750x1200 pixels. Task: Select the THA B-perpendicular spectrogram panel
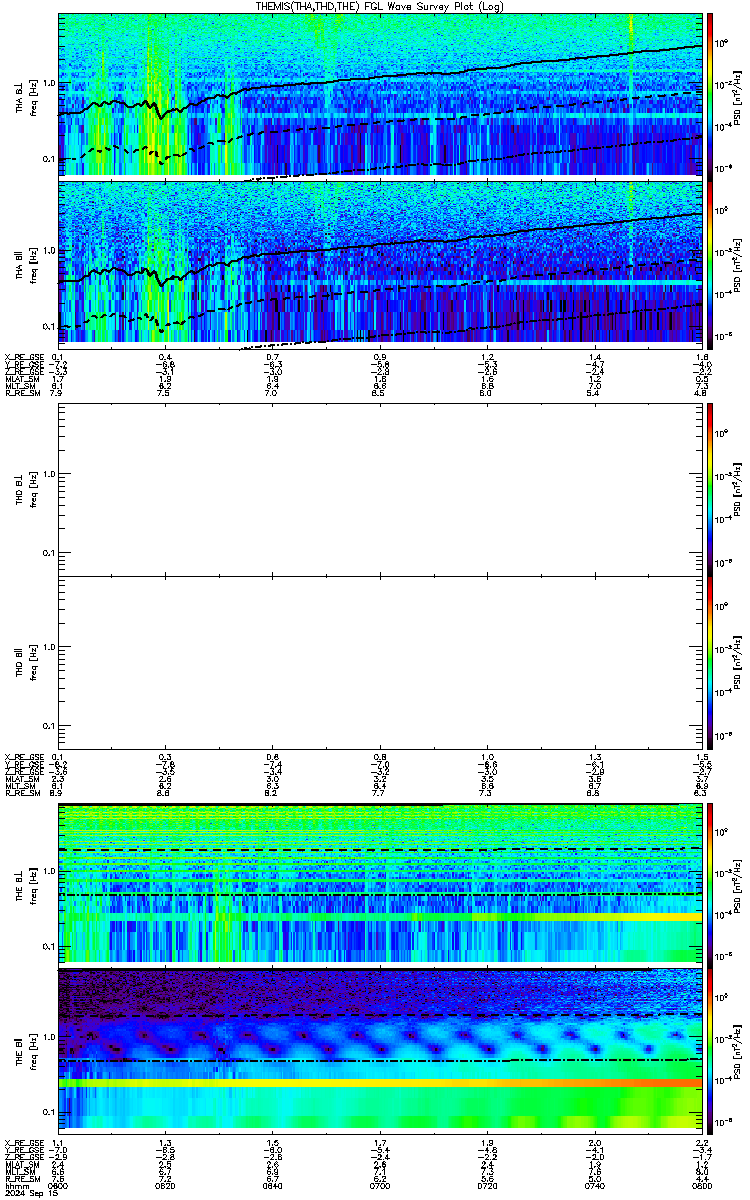(379, 94)
